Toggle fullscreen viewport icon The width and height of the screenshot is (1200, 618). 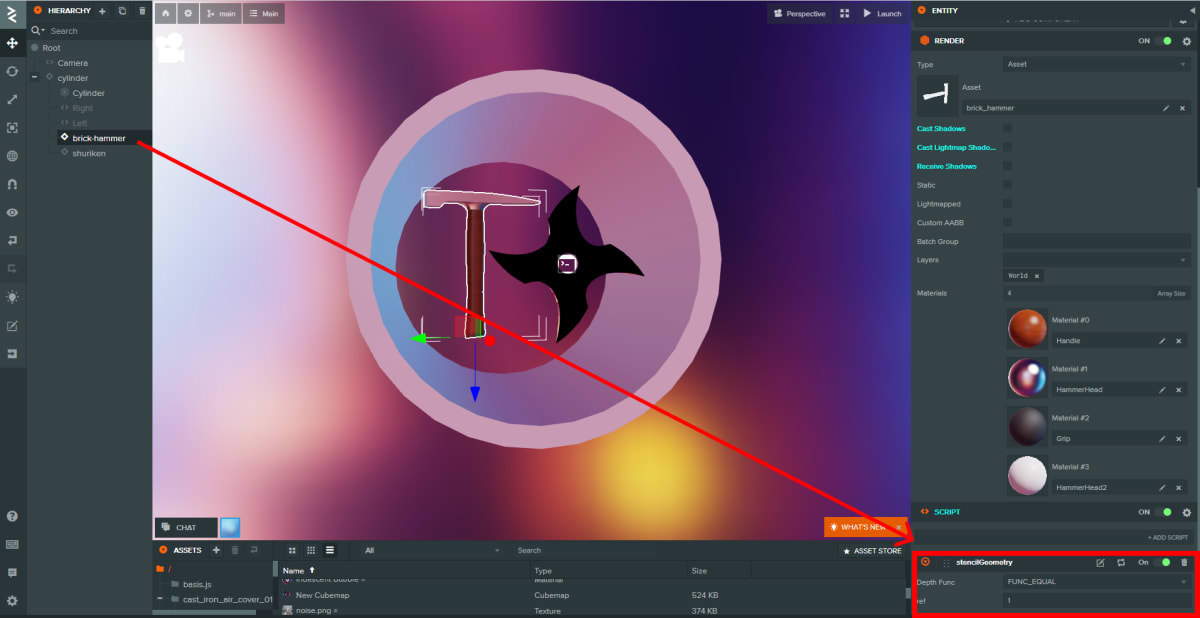(x=844, y=13)
